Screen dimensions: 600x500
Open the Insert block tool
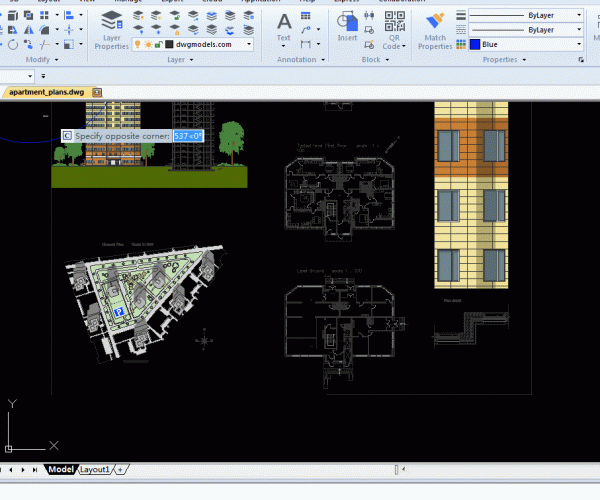[347, 26]
